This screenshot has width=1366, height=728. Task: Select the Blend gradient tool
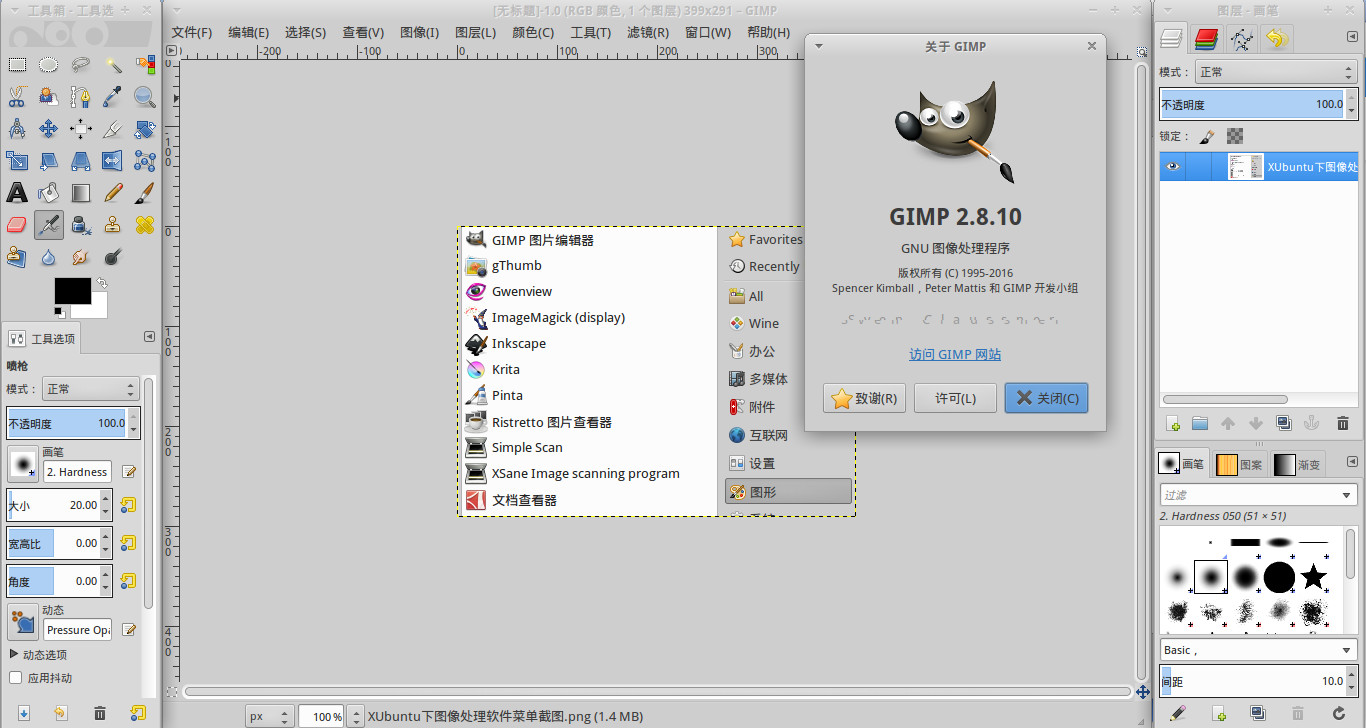pos(81,193)
